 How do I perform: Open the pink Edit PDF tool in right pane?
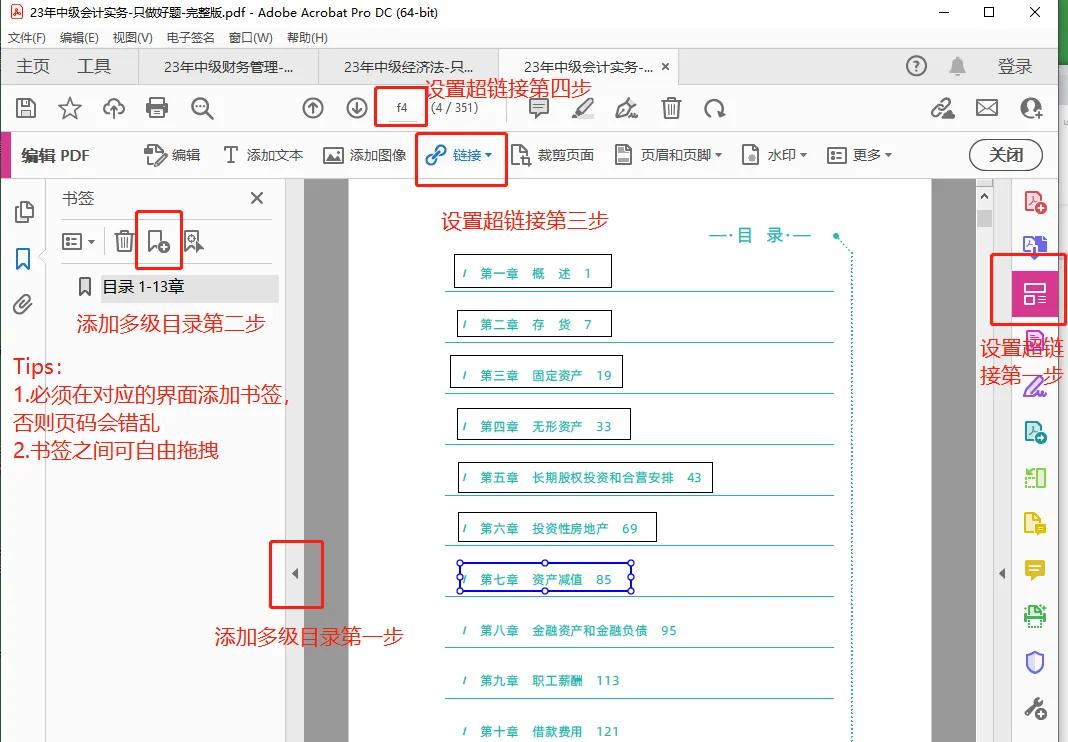coord(1035,294)
